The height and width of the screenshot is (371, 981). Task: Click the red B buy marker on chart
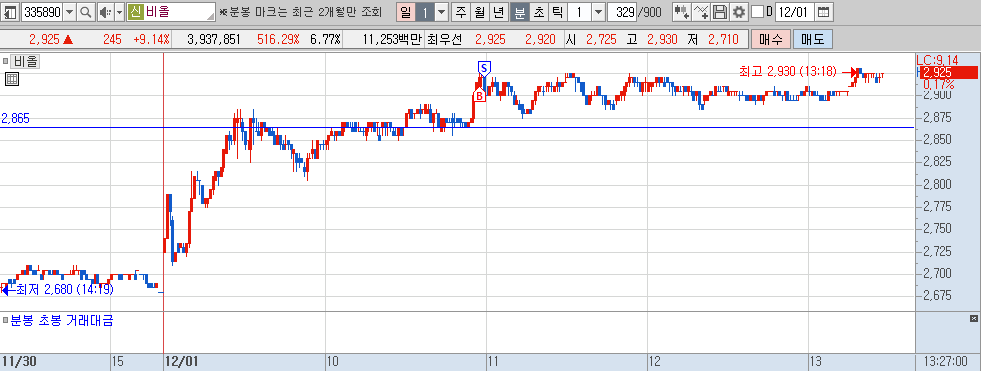point(479,96)
